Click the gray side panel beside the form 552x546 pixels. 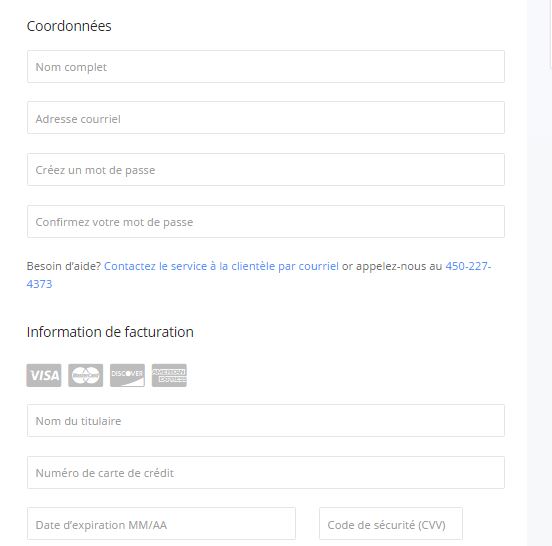[539, 273]
